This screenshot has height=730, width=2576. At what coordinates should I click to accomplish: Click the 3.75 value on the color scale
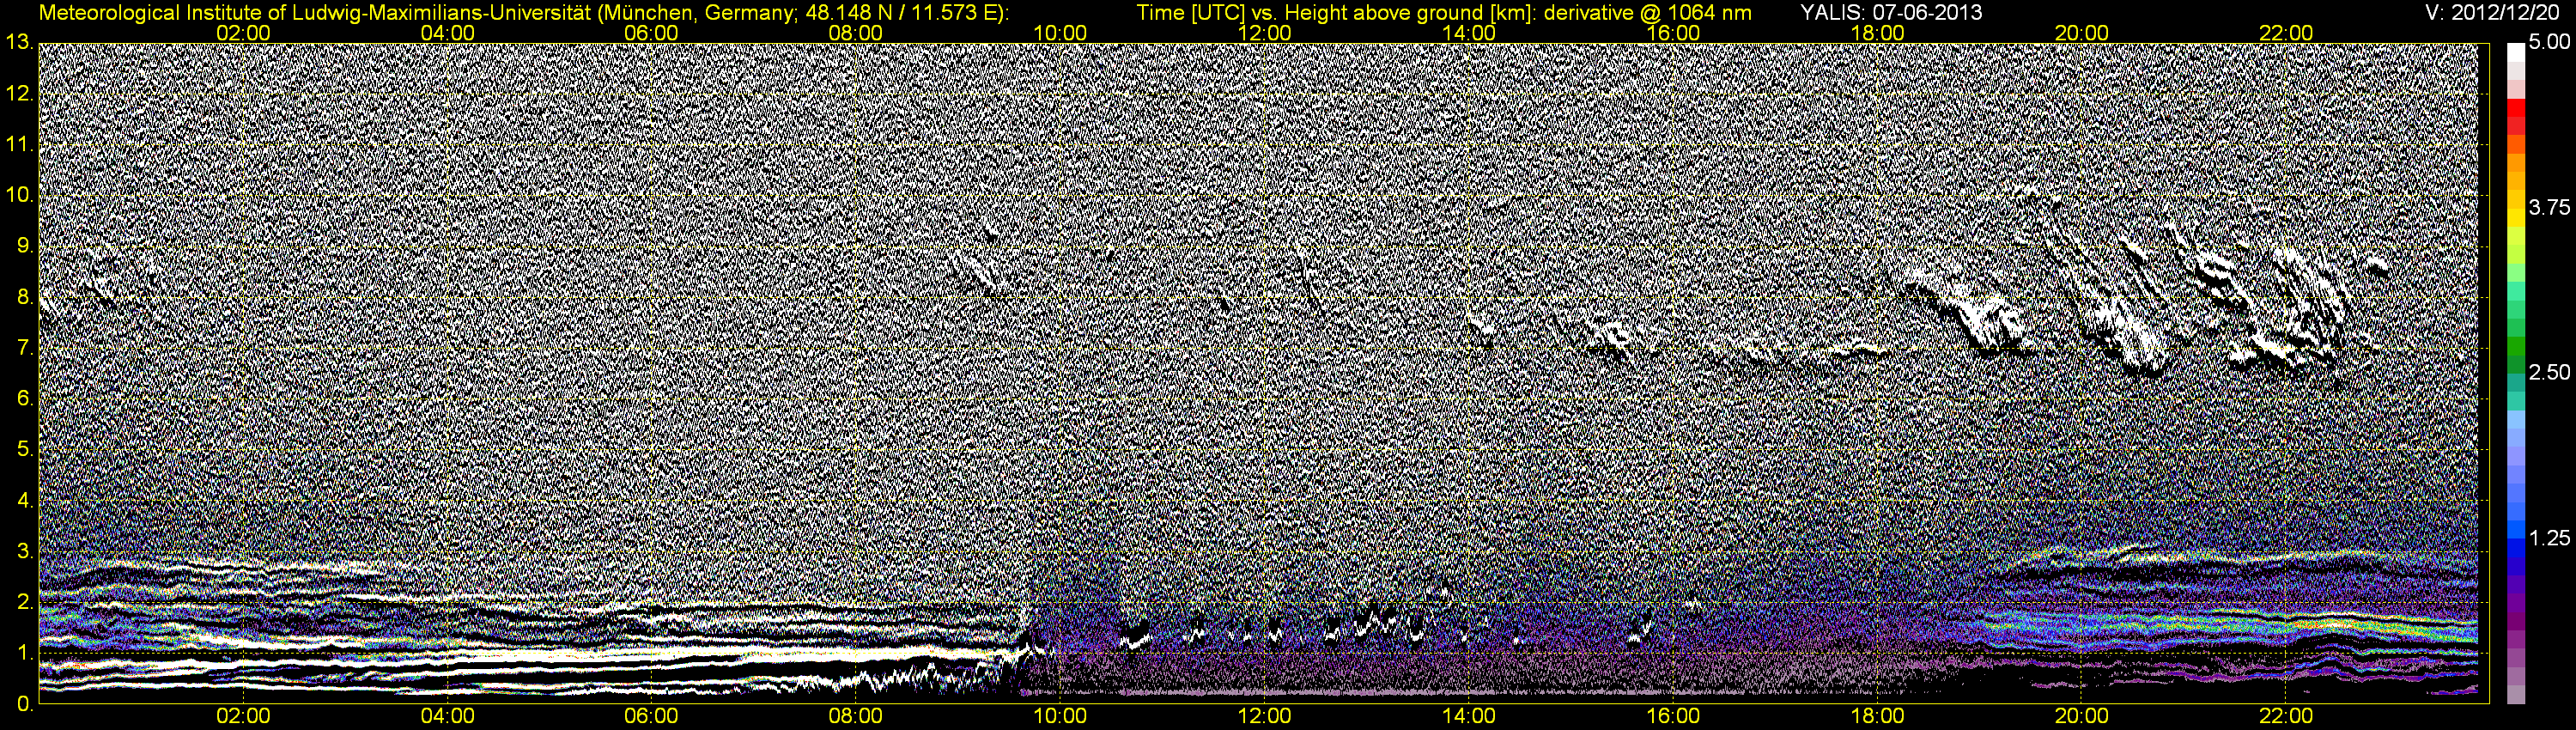2549,207
